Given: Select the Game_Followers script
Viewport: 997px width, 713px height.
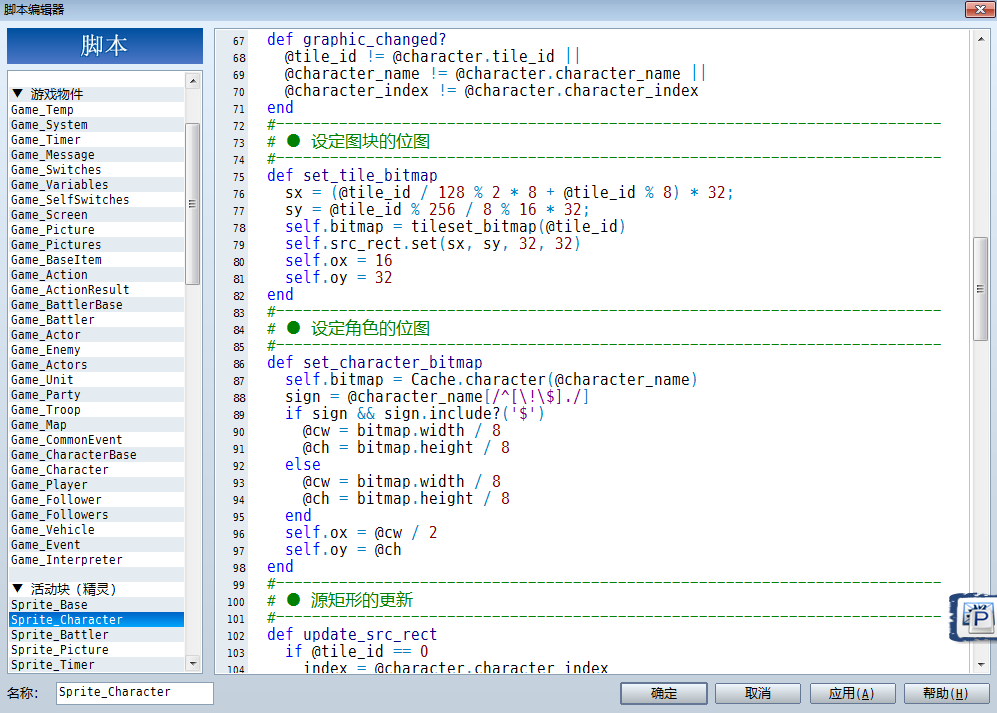Looking at the screenshot, I should 97,515.
